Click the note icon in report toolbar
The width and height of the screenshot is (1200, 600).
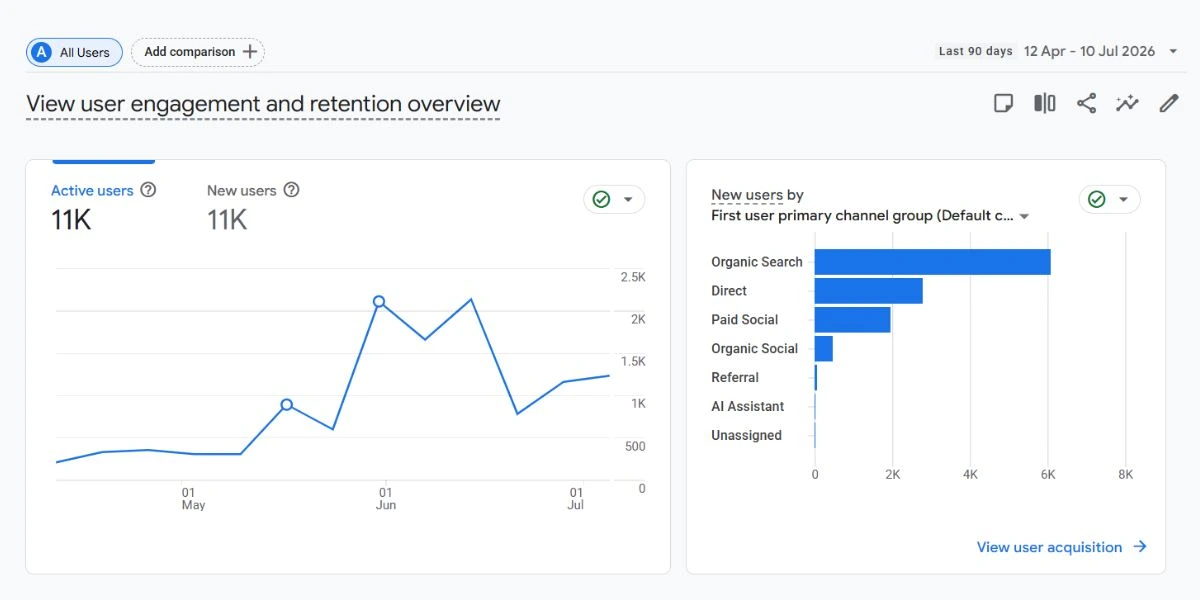[x=1003, y=103]
